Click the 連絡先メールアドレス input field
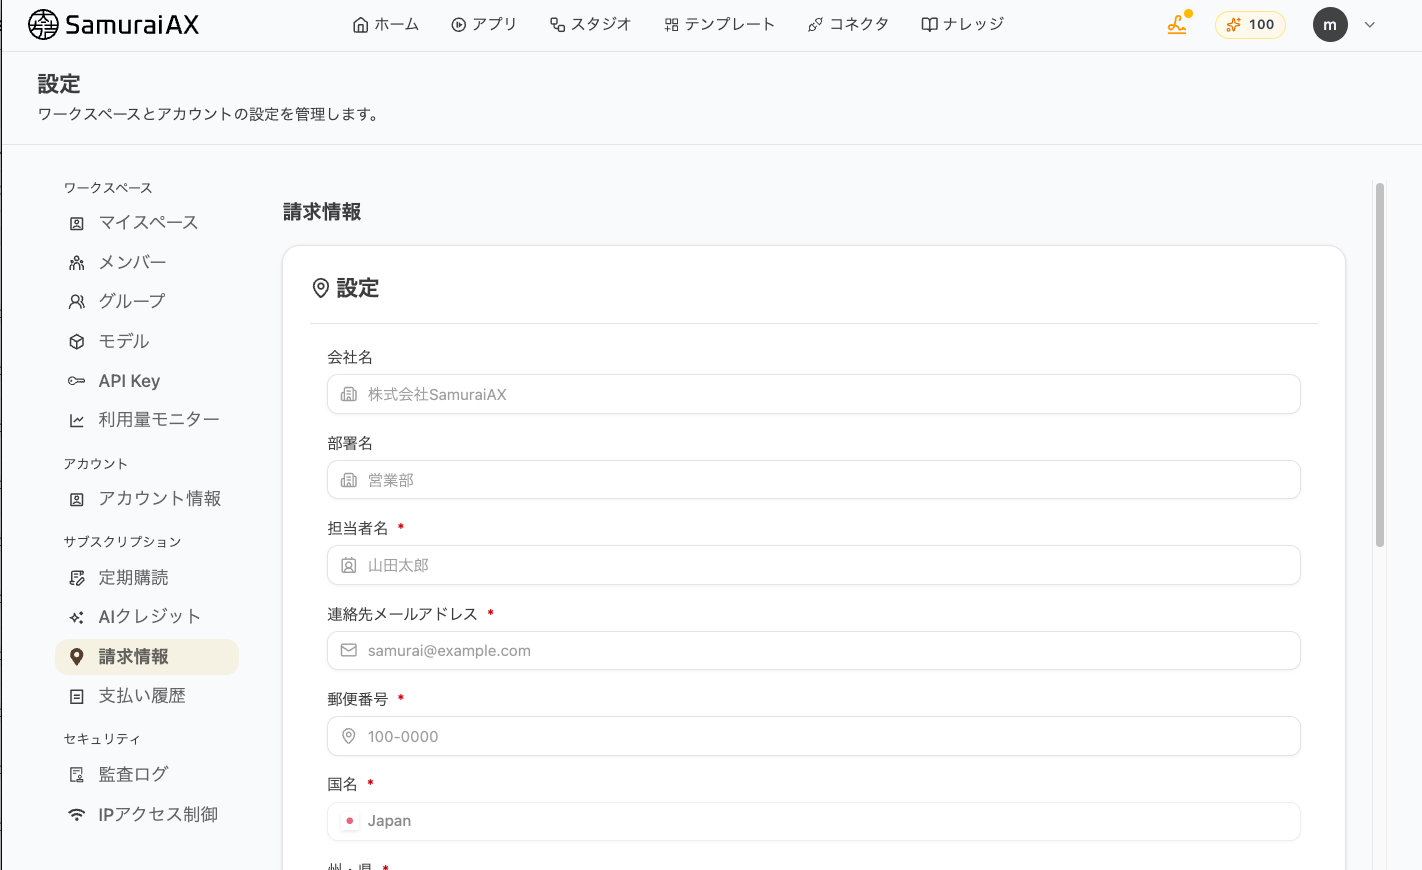This screenshot has width=1422, height=870. (x=813, y=651)
